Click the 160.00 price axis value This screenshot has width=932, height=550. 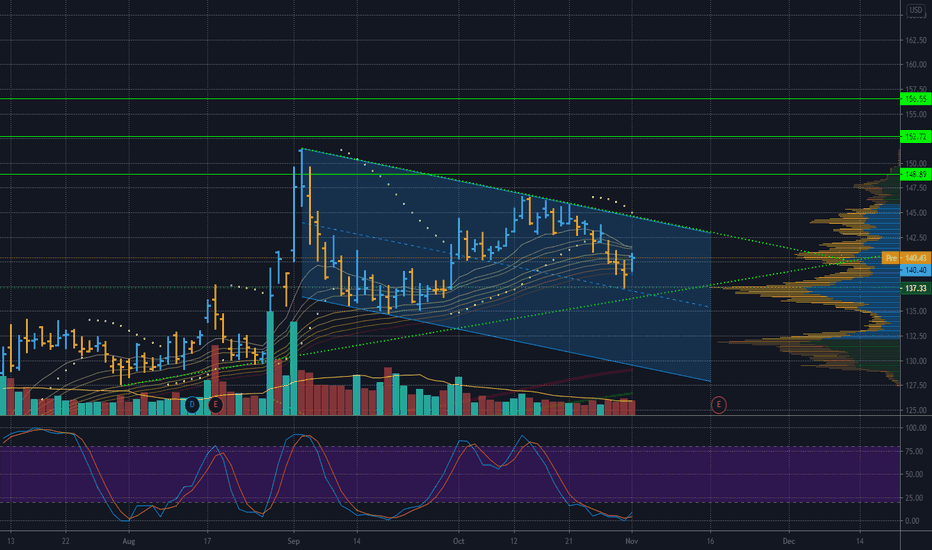[x=916, y=65]
